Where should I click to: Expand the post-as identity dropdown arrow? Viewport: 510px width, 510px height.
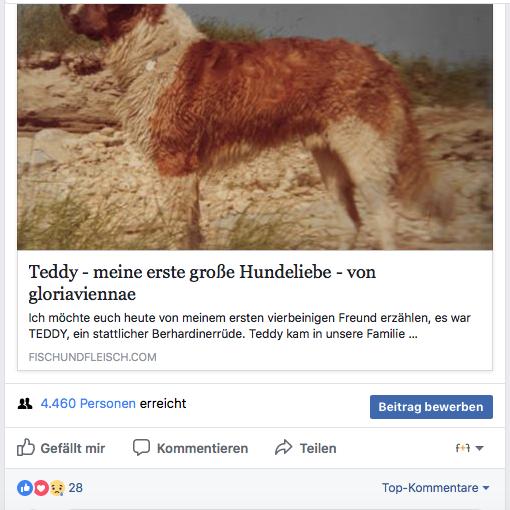(479, 448)
